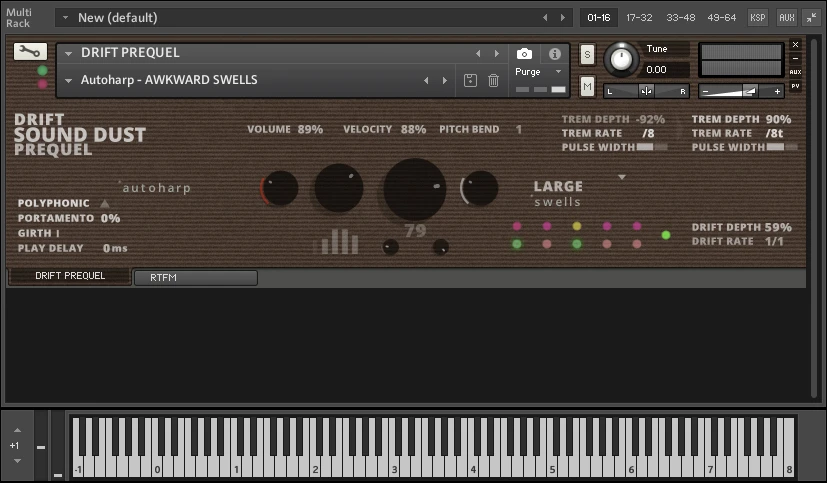Delete snapshot with the trash icon
The width and height of the screenshot is (827, 483).
tap(493, 80)
